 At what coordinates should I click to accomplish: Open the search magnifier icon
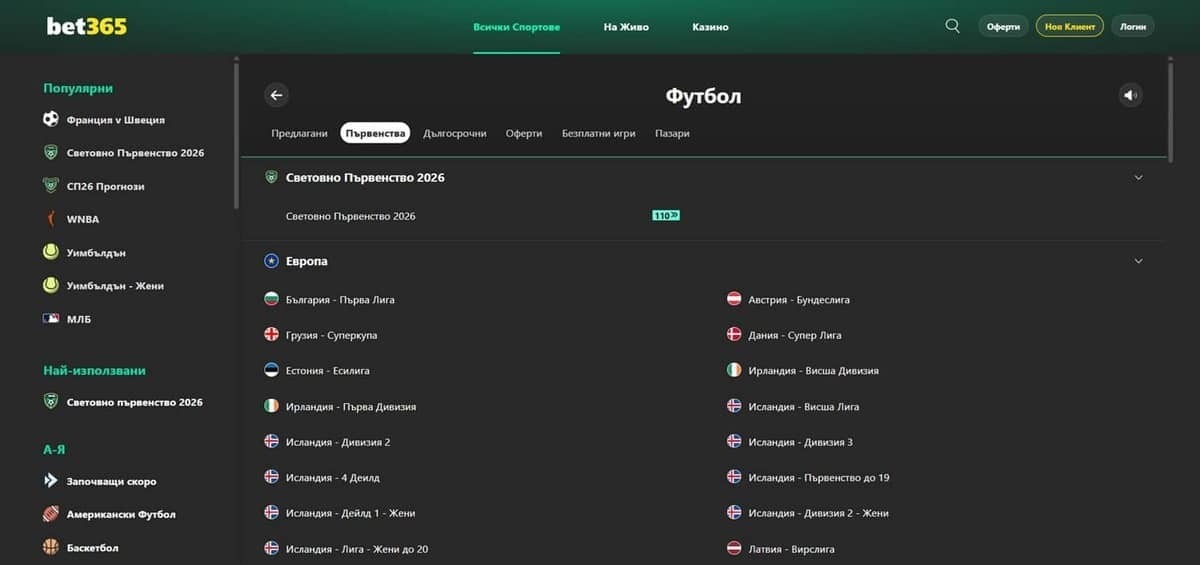tap(952, 26)
